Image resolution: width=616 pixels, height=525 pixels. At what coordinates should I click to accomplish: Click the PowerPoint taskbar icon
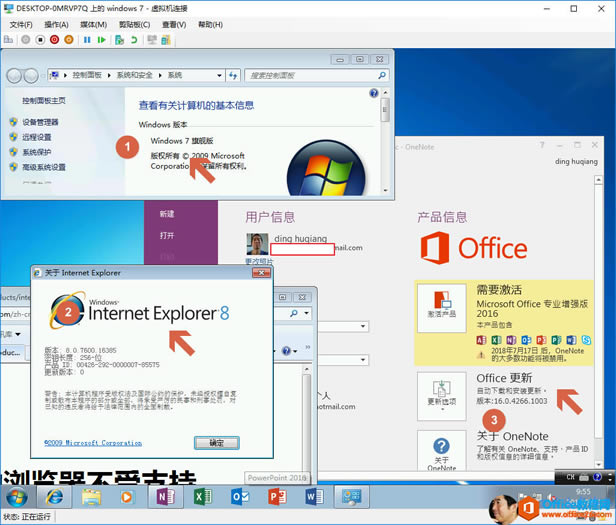tap(277, 497)
